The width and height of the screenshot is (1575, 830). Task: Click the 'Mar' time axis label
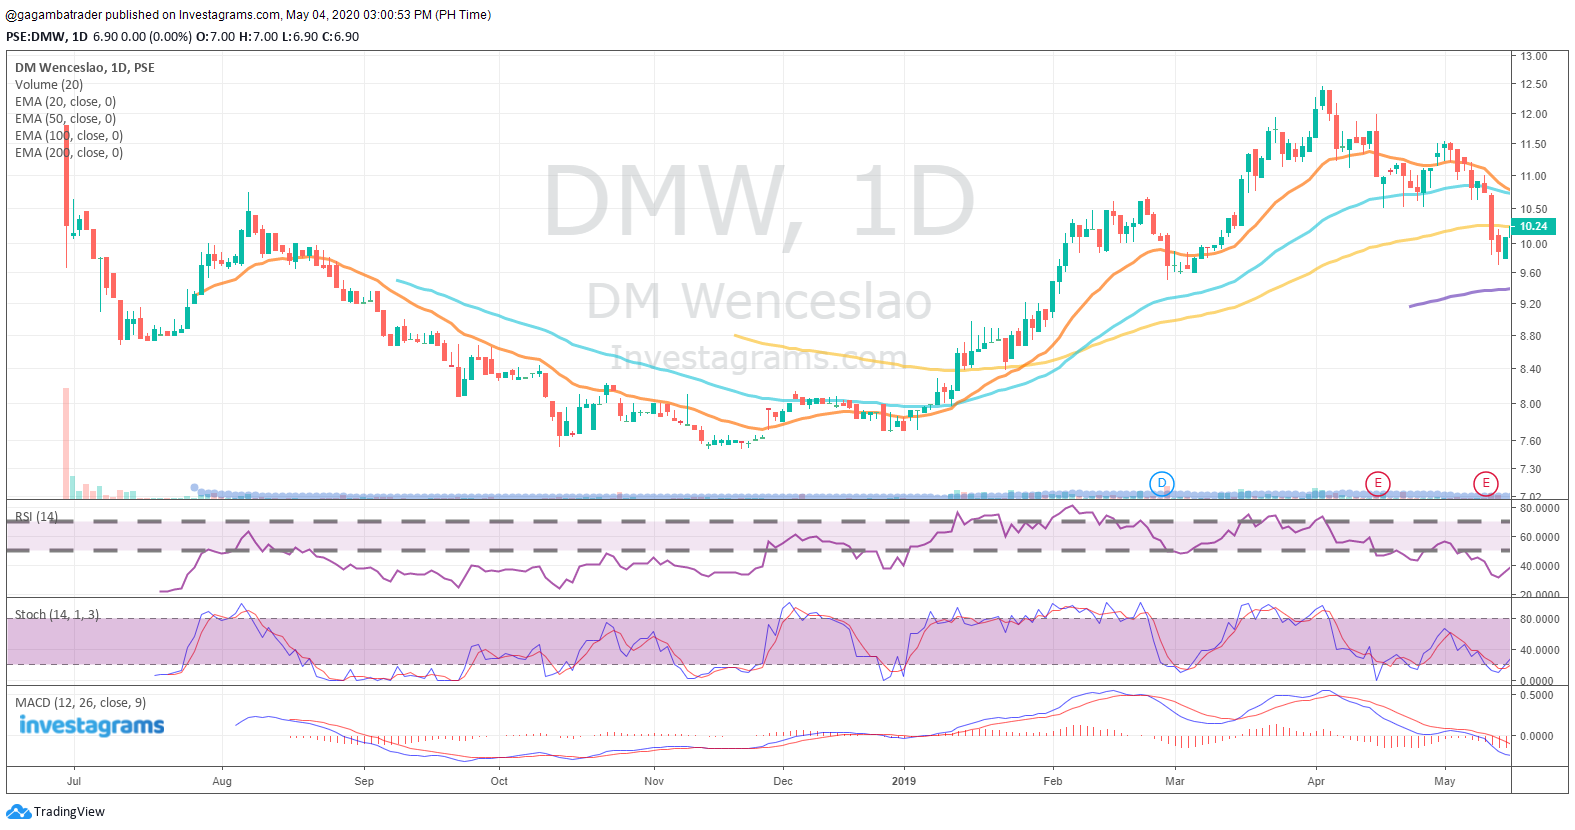1175,781
